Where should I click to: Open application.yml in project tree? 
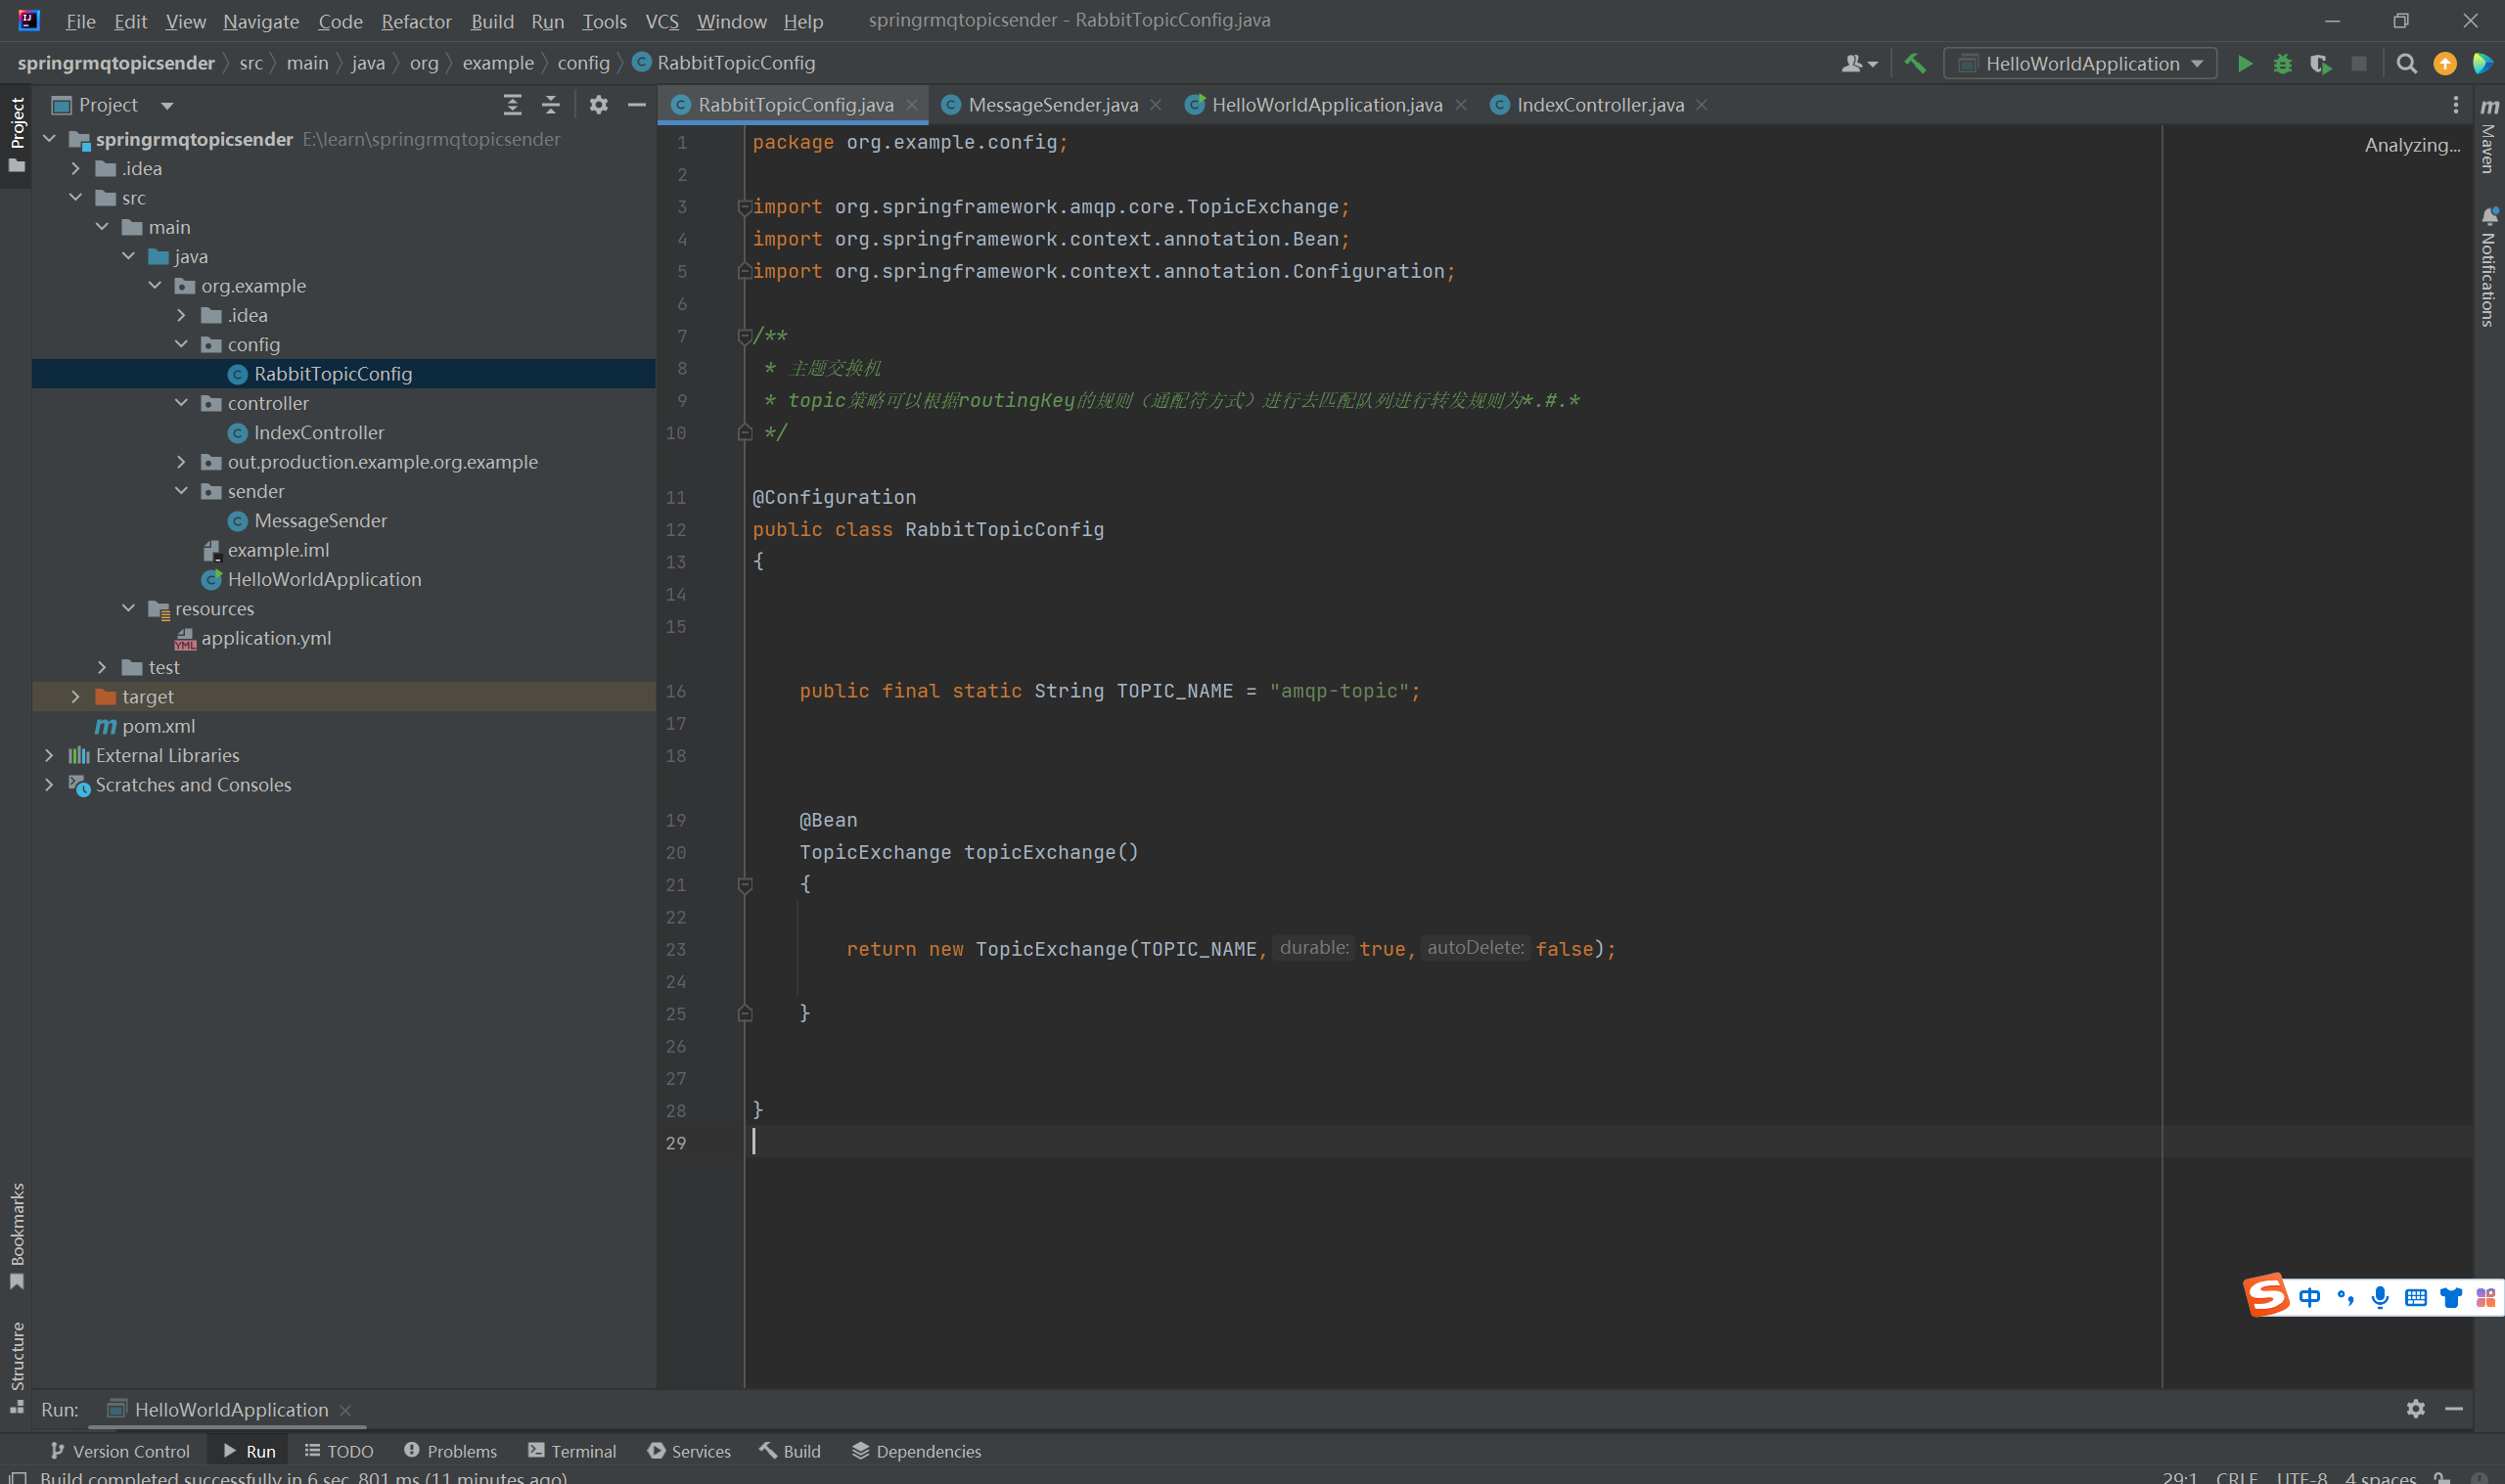(265, 638)
